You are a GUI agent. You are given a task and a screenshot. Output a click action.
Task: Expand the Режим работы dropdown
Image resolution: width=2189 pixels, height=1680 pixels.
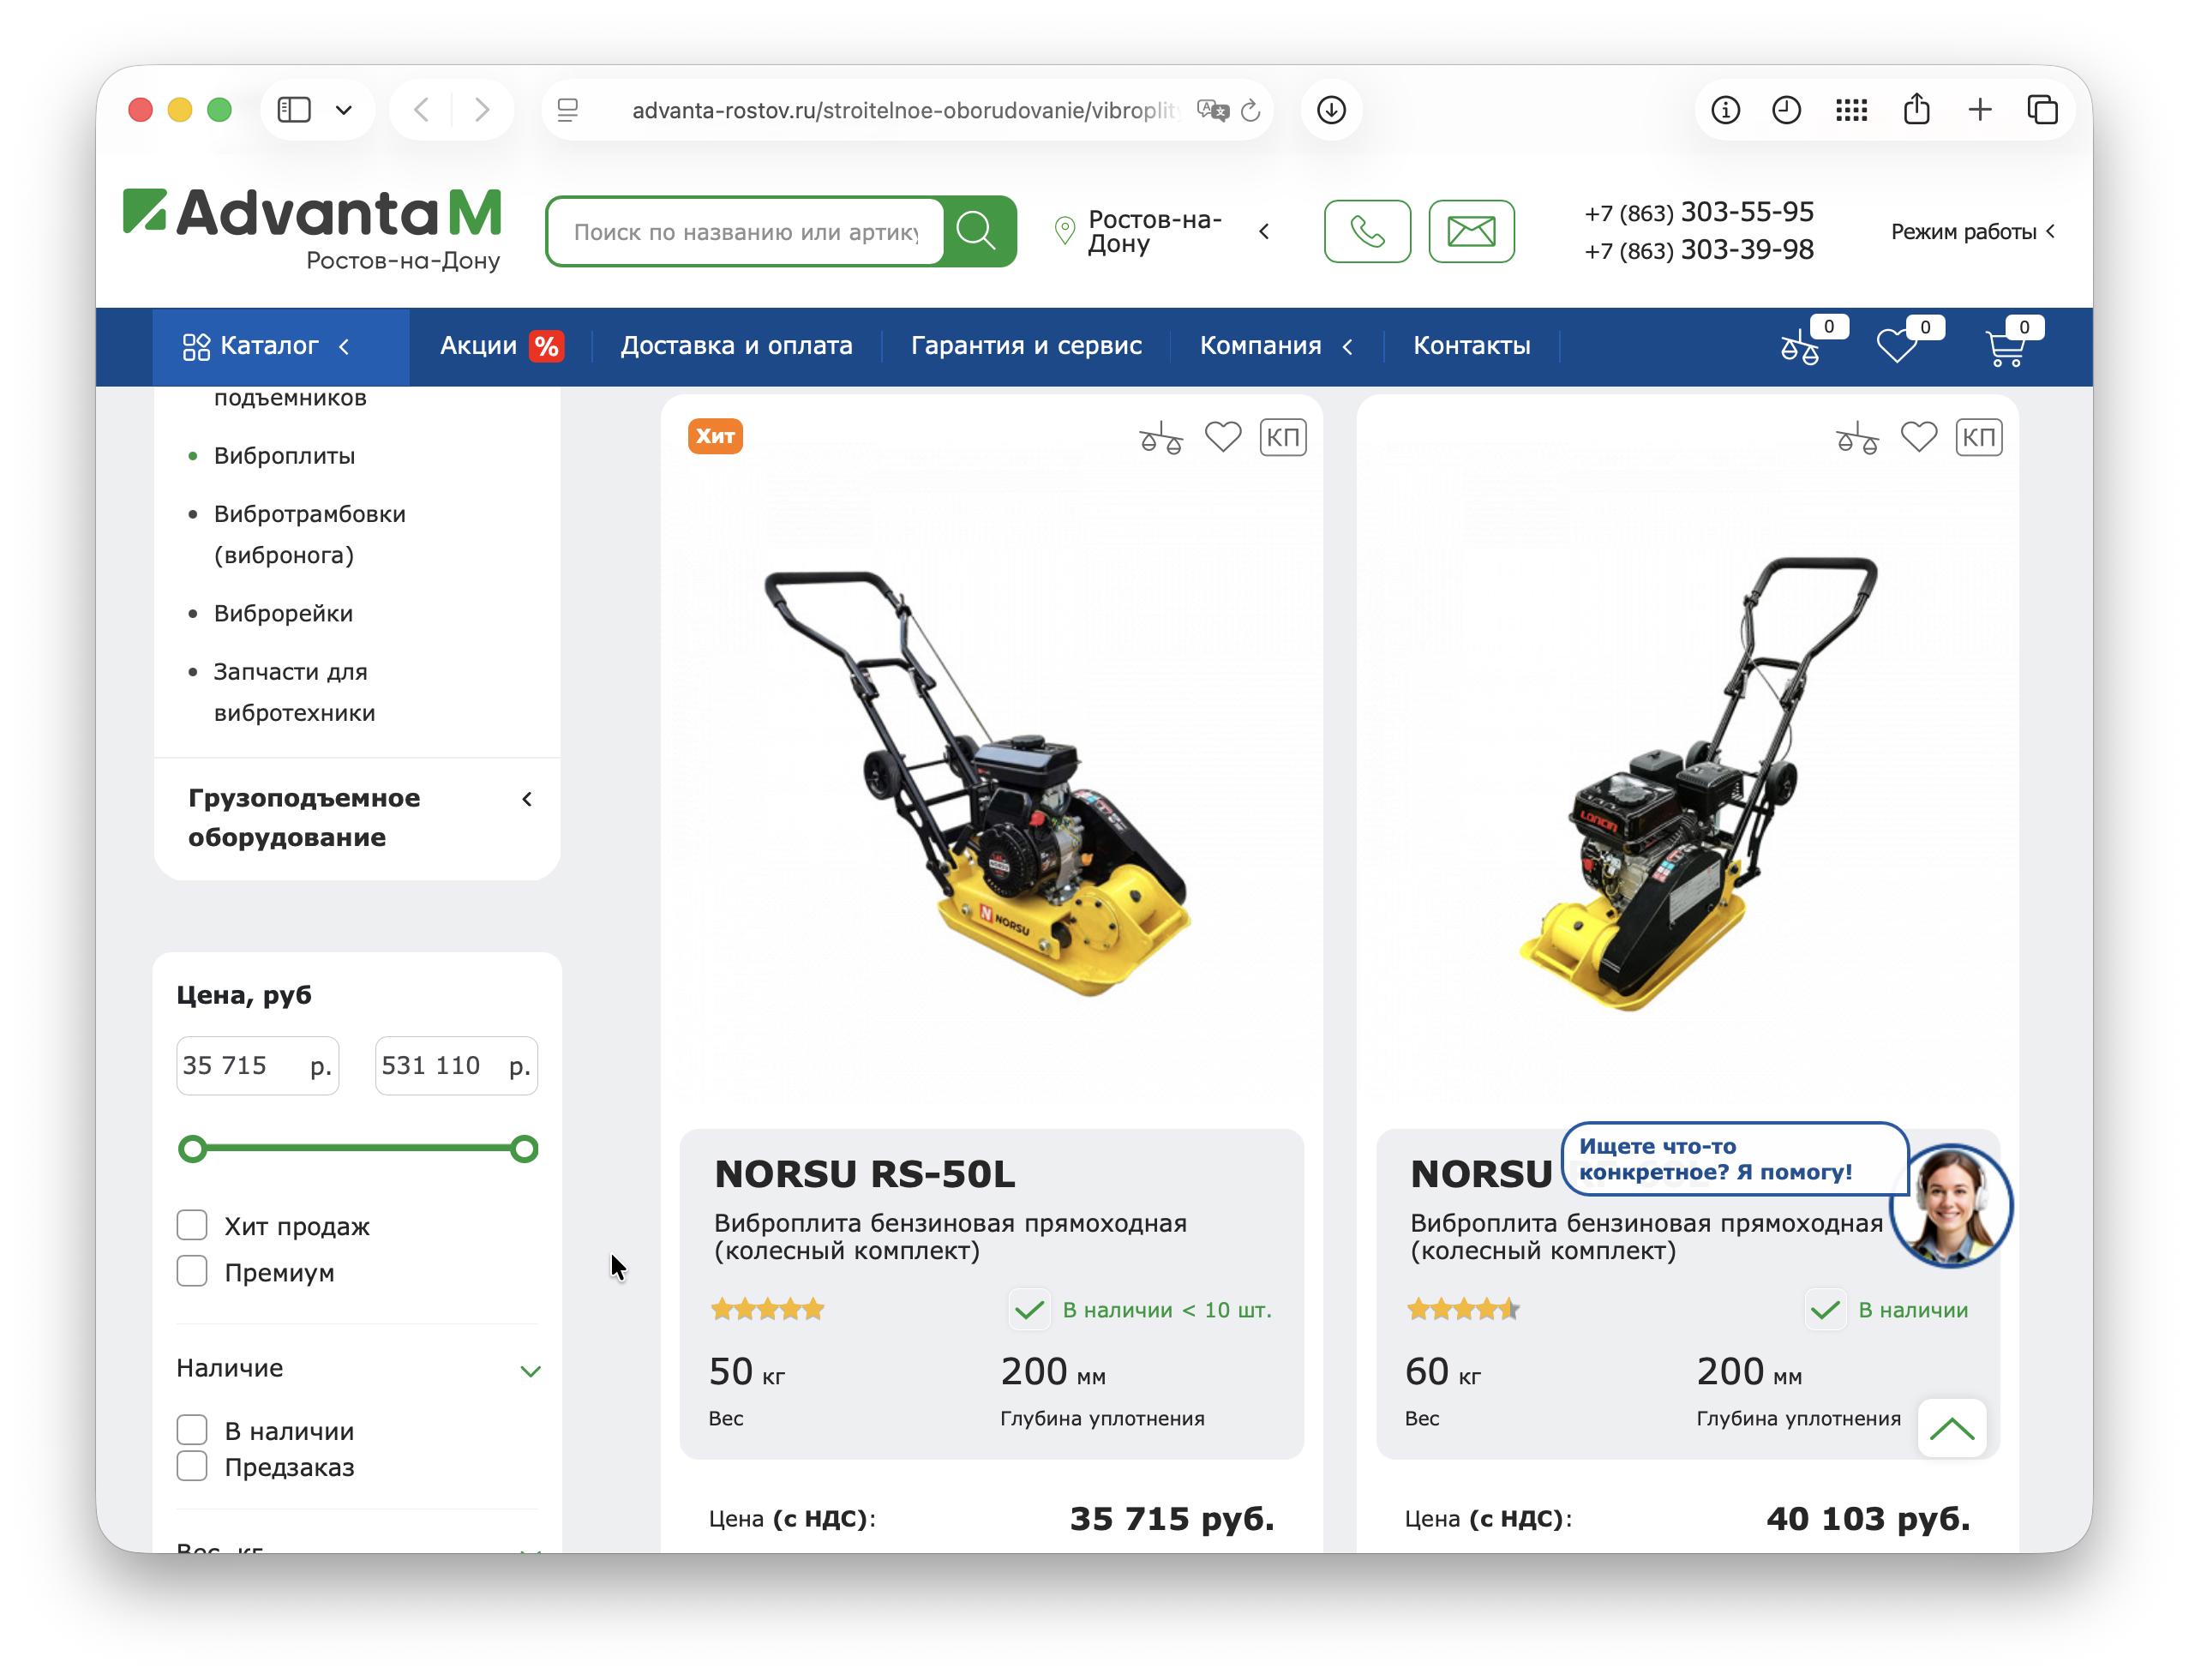(x=1972, y=231)
